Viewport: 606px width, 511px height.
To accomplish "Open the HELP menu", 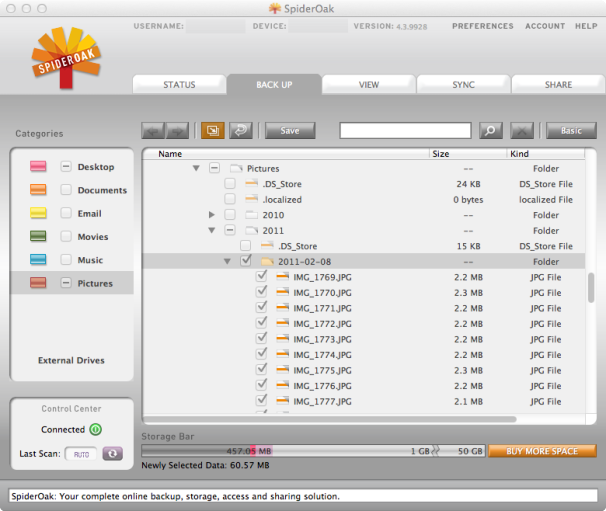I will (x=586, y=26).
